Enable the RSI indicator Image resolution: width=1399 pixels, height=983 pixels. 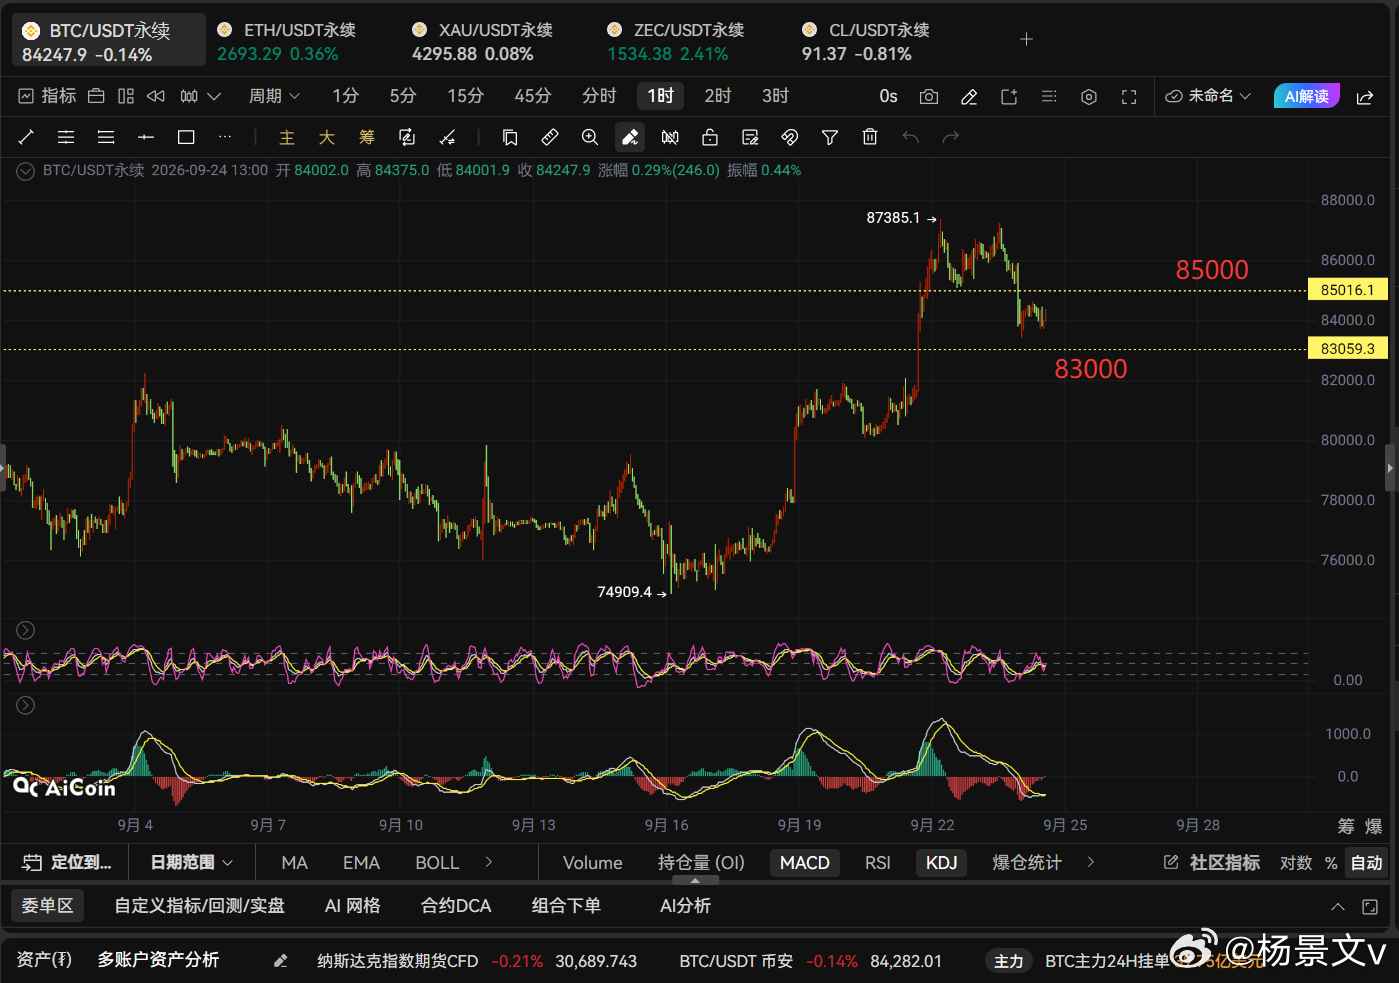click(878, 862)
